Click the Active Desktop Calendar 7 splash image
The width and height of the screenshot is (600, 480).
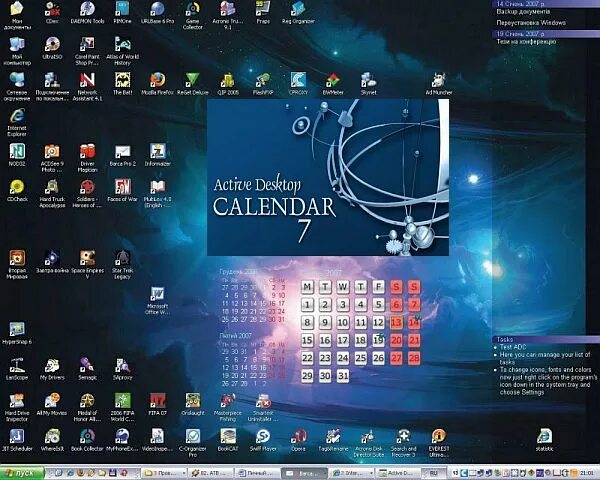tap(328, 177)
